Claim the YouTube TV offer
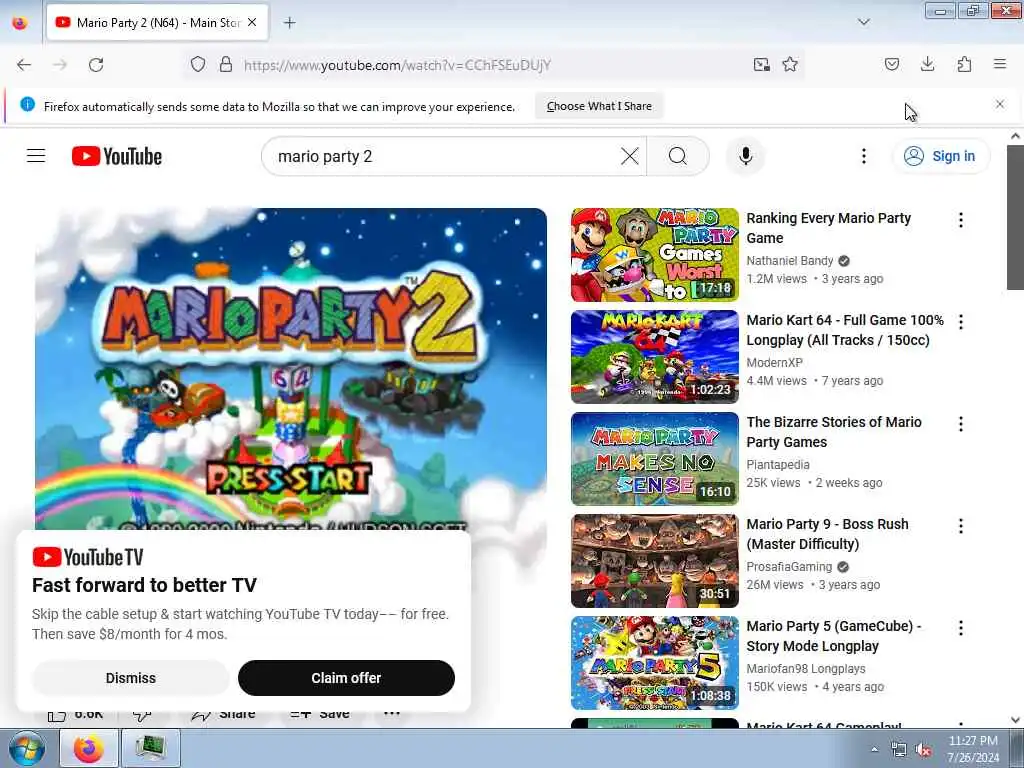This screenshot has height=768, width=1024. 346,678
